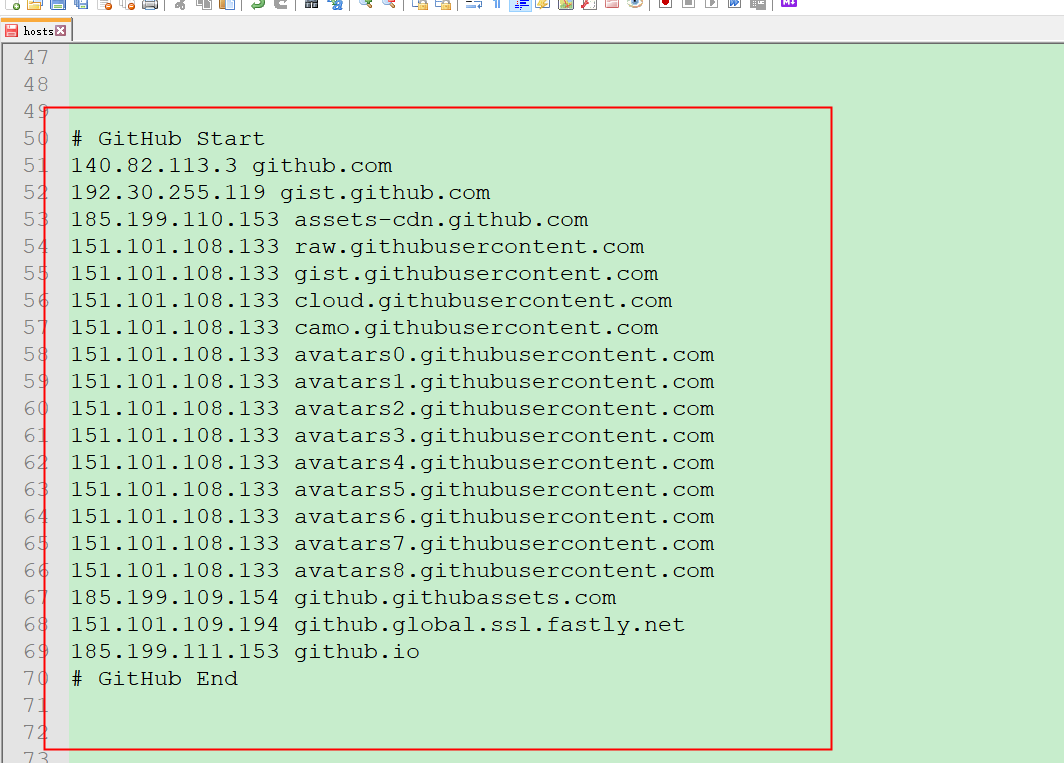Click the github.githubassets.com entry line
Viewport: 1064px width, 763px height.
[343, 597]
